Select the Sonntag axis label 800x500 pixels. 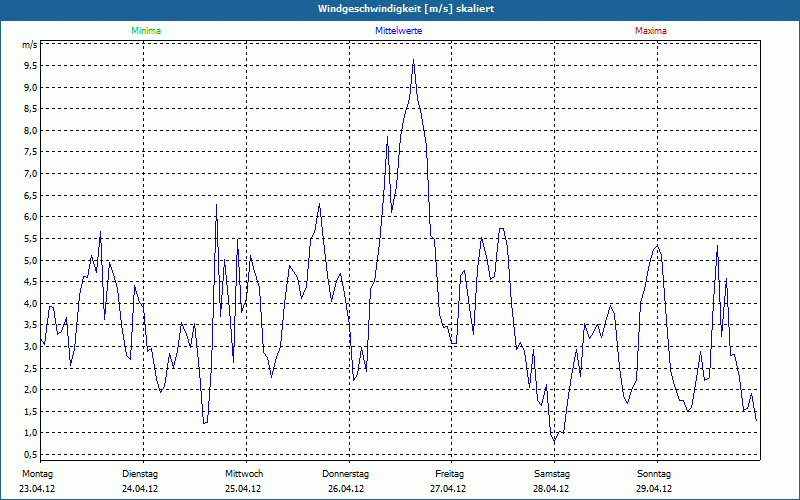coord(654,474)
